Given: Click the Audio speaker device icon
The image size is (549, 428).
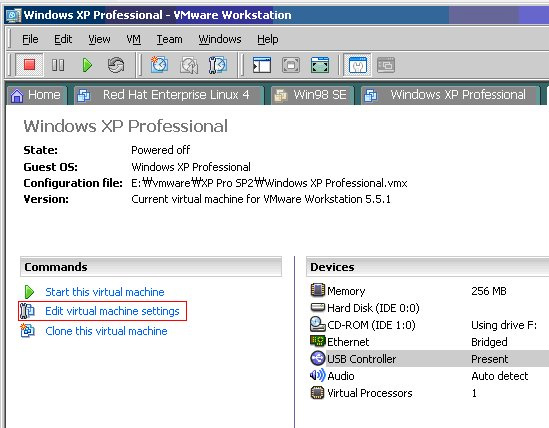Looking at the screenshot, I should 318,375.
